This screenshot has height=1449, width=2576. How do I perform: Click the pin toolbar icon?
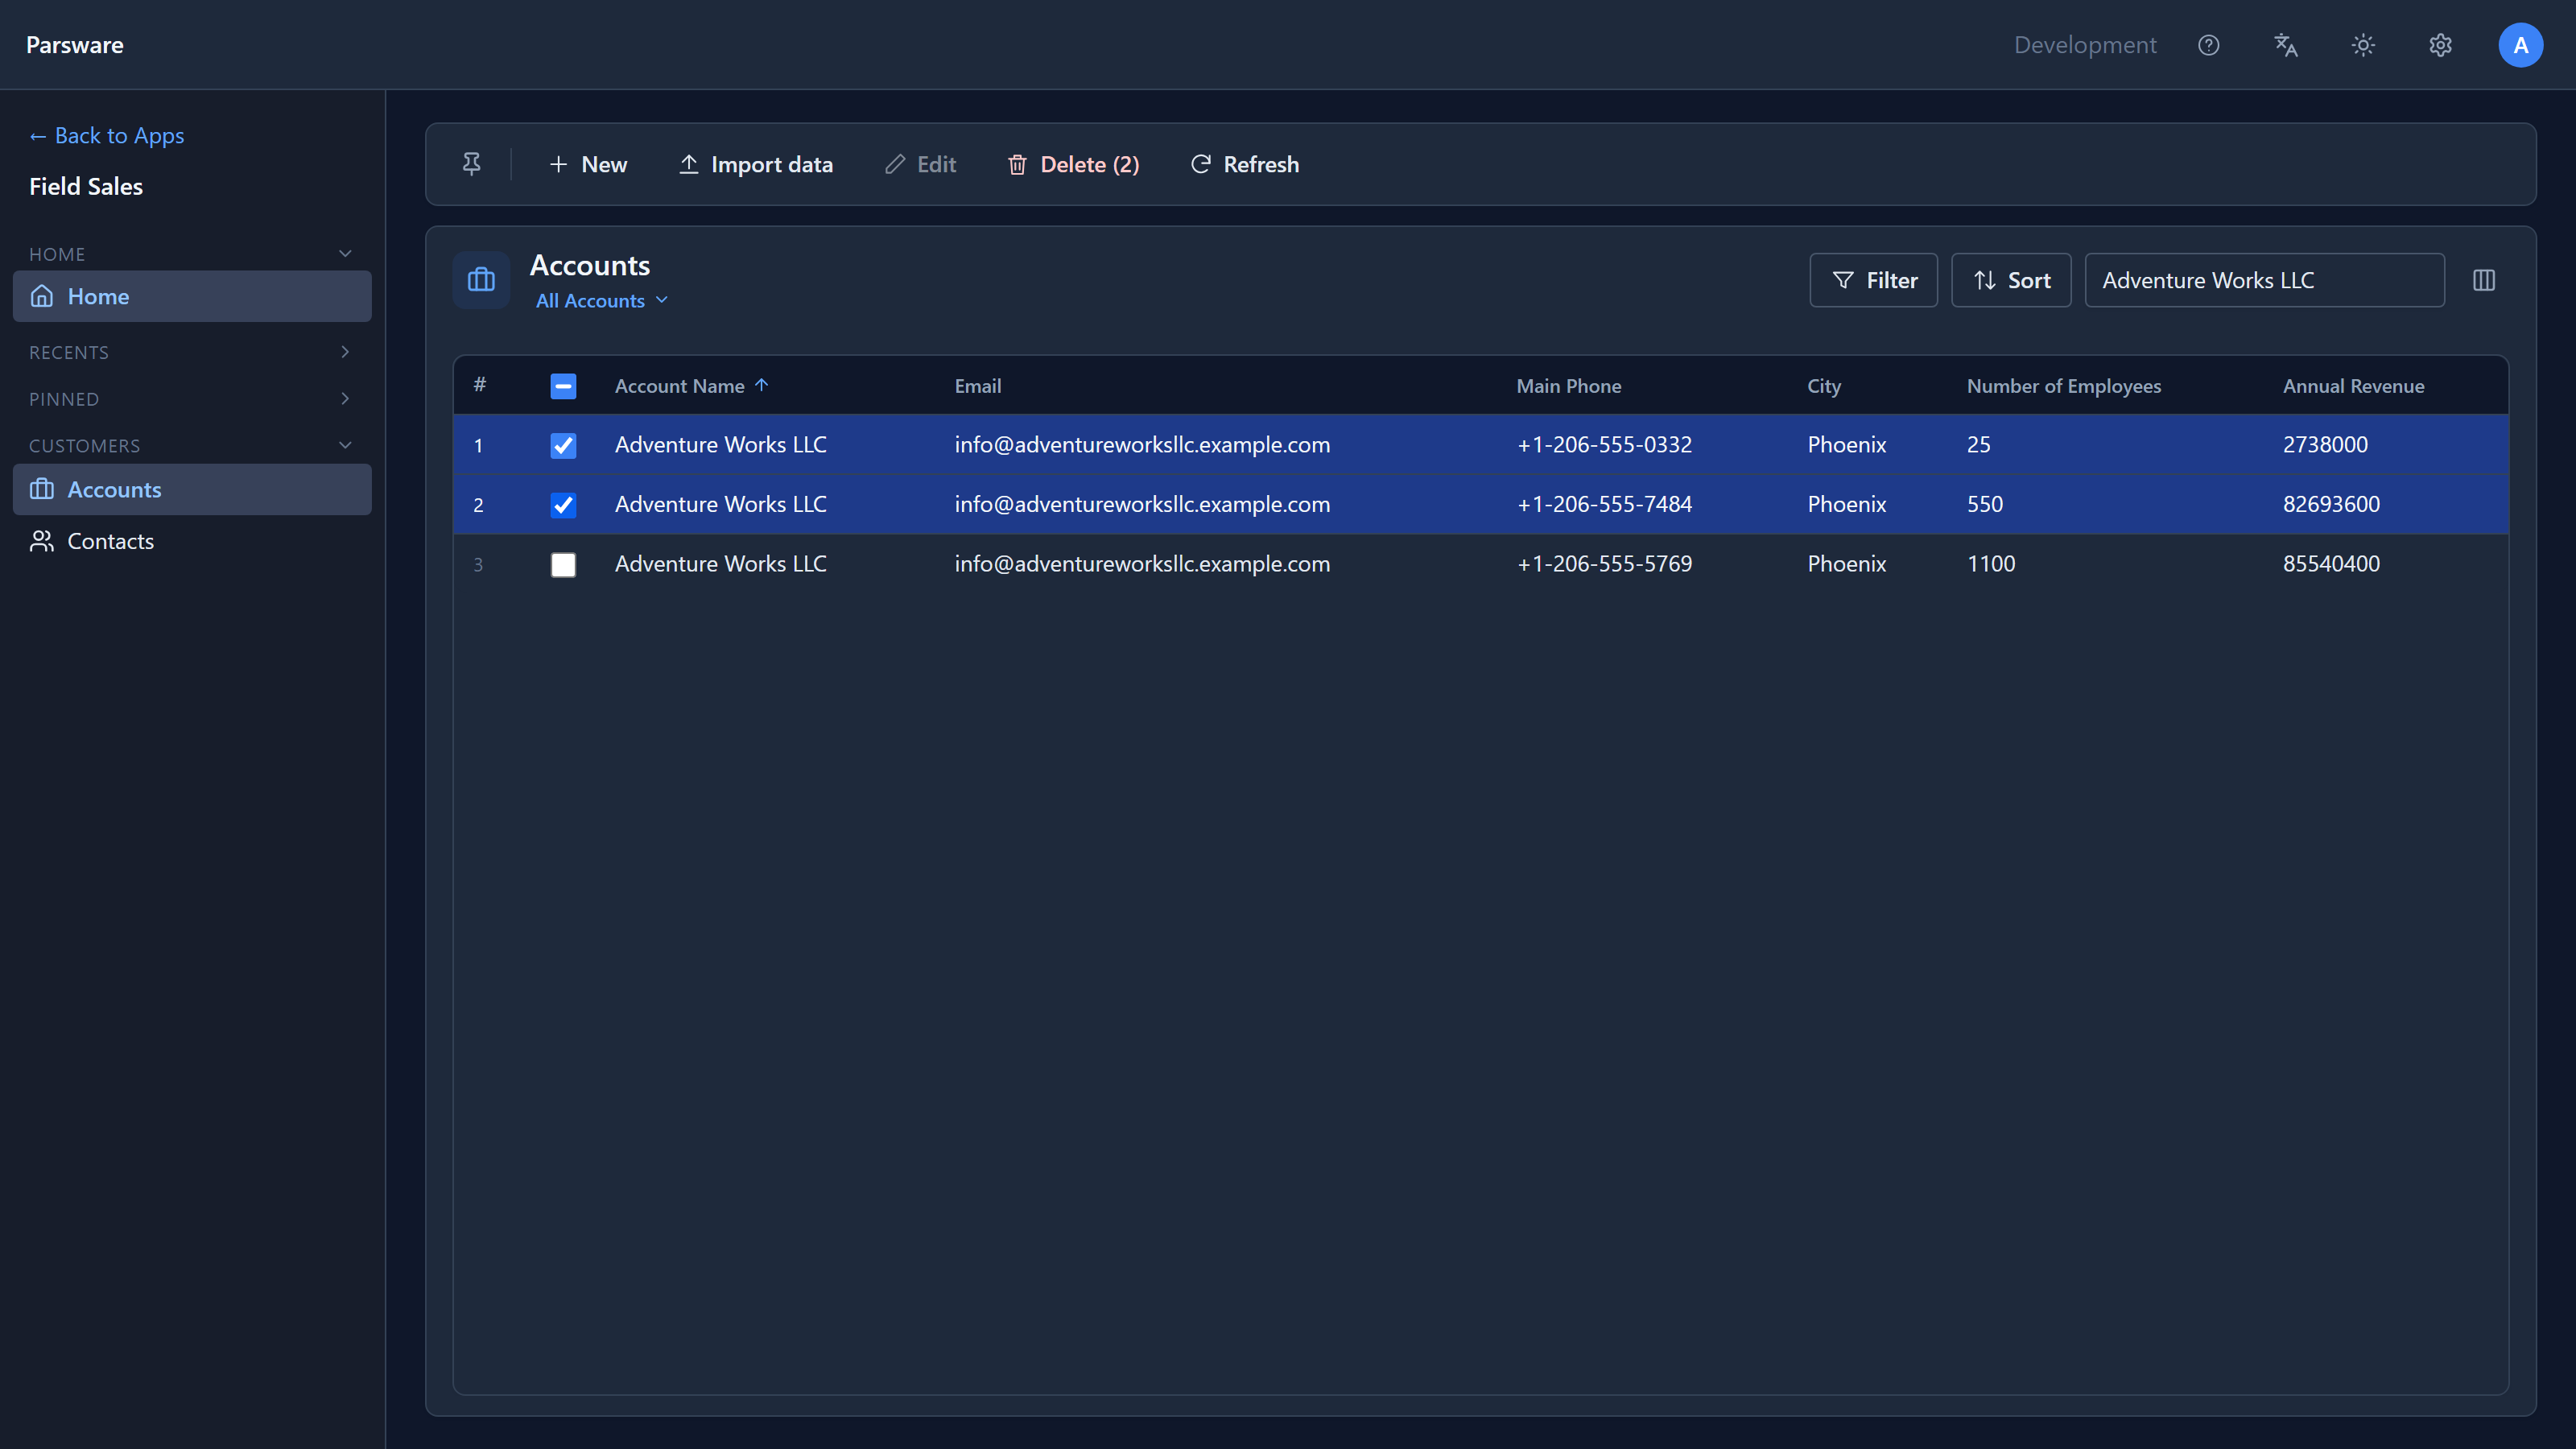pyautogui.click(x=472, y=164)
